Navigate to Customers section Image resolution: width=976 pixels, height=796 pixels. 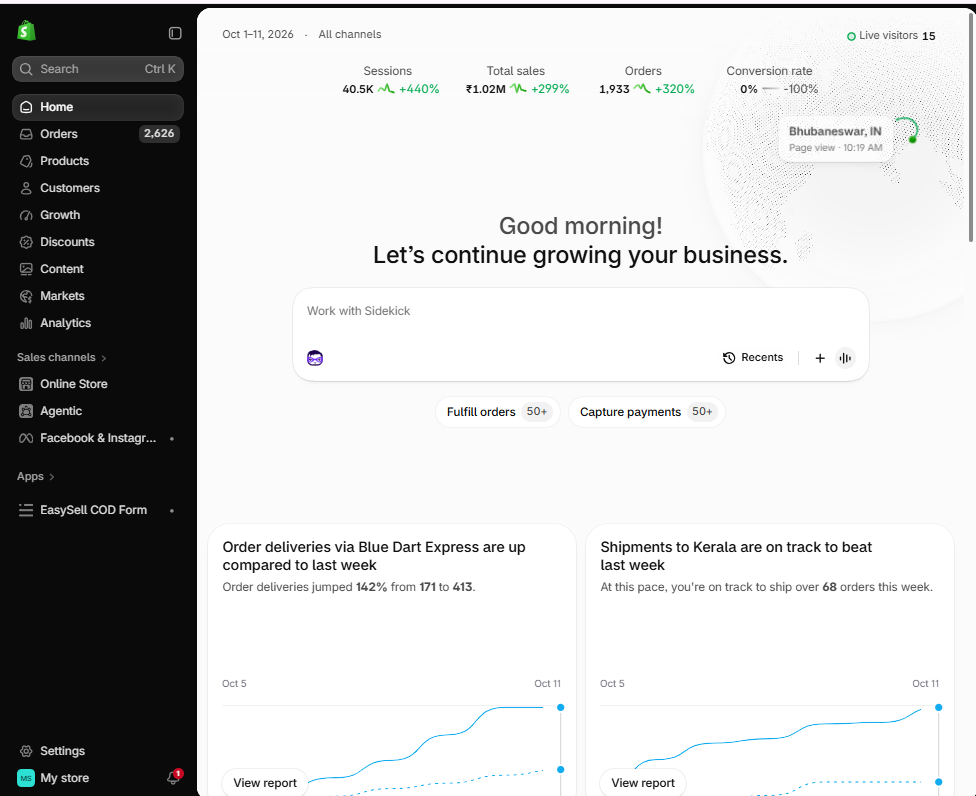[x=98, y=188]
